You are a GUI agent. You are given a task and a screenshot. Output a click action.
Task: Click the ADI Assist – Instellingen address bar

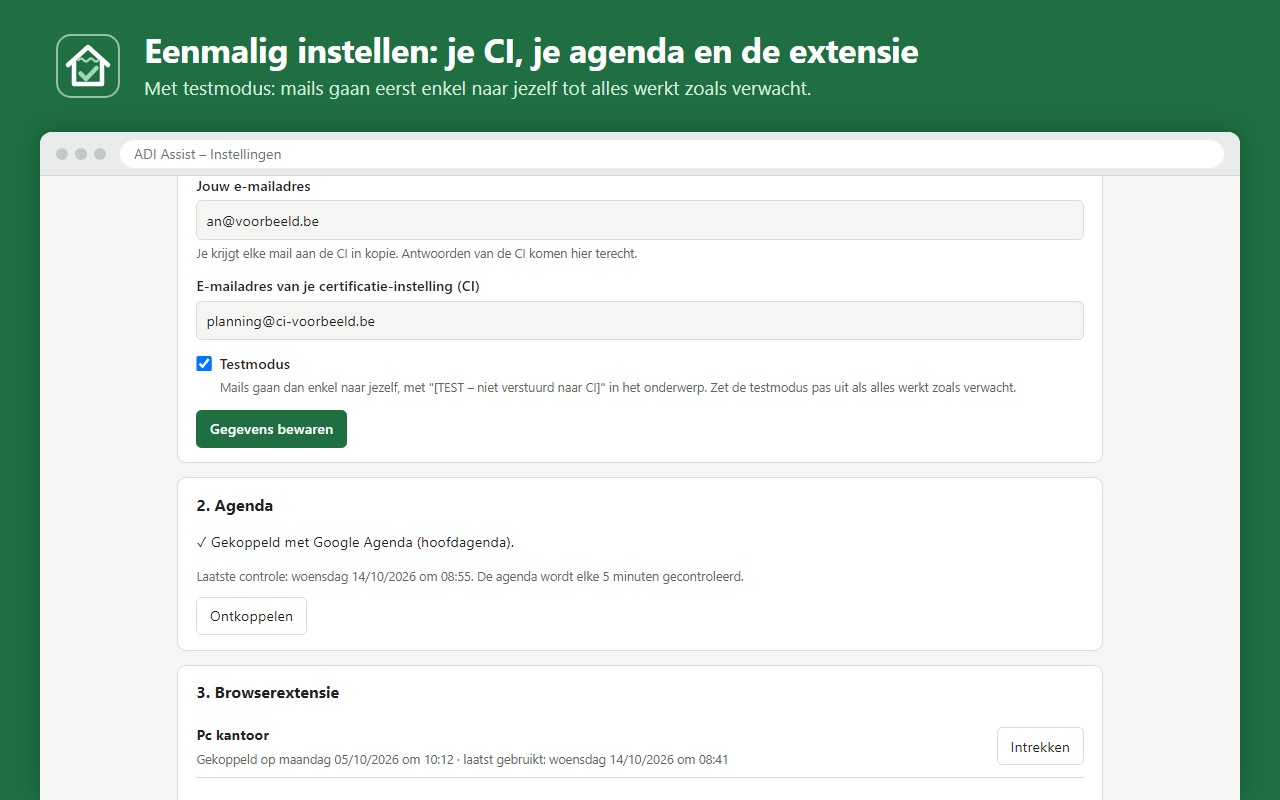coord(672,154)
